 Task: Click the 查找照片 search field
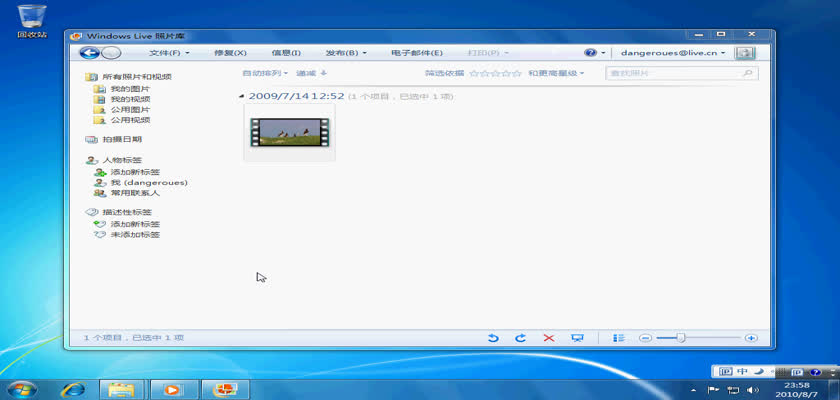point(673,73)
